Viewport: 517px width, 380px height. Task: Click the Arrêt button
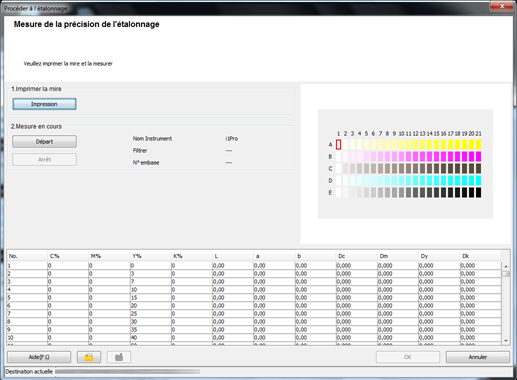click(44, 159)
